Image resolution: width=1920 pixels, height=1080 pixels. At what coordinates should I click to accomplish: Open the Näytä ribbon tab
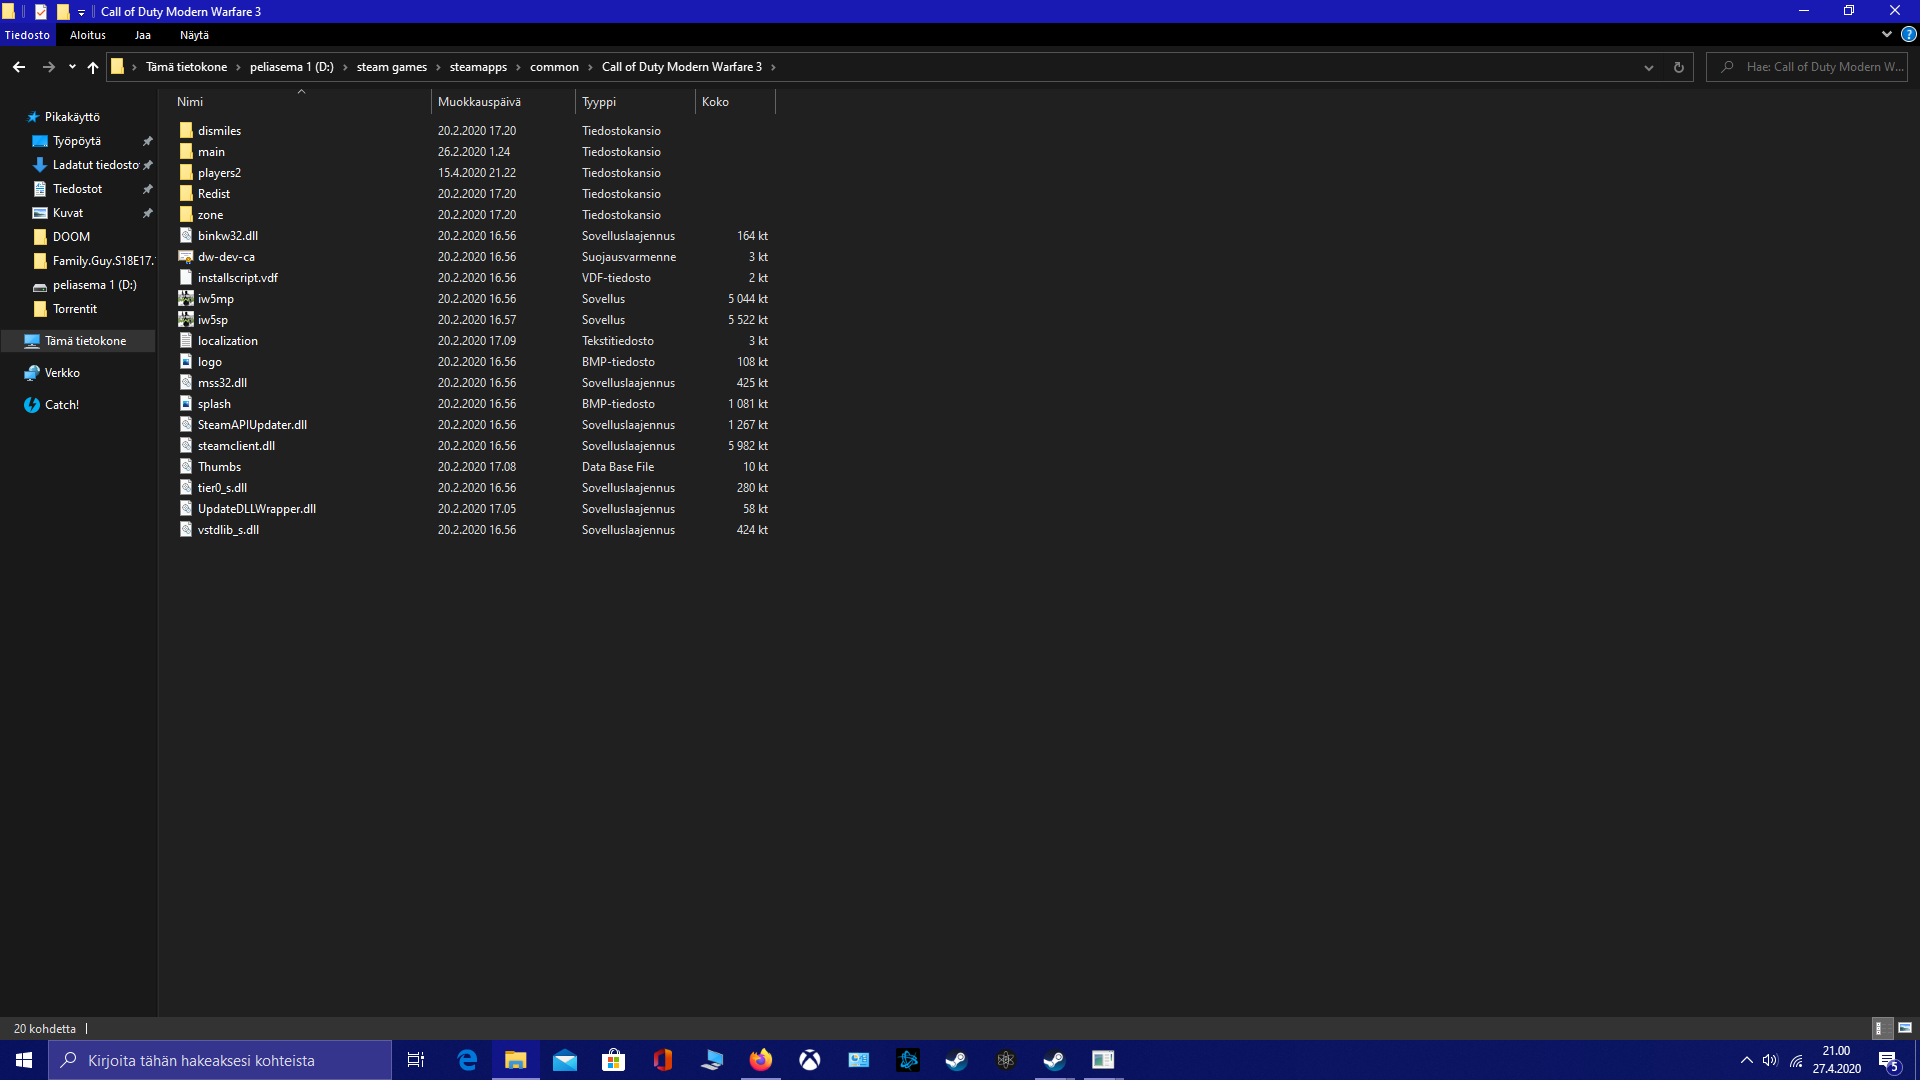pos(194,35)
